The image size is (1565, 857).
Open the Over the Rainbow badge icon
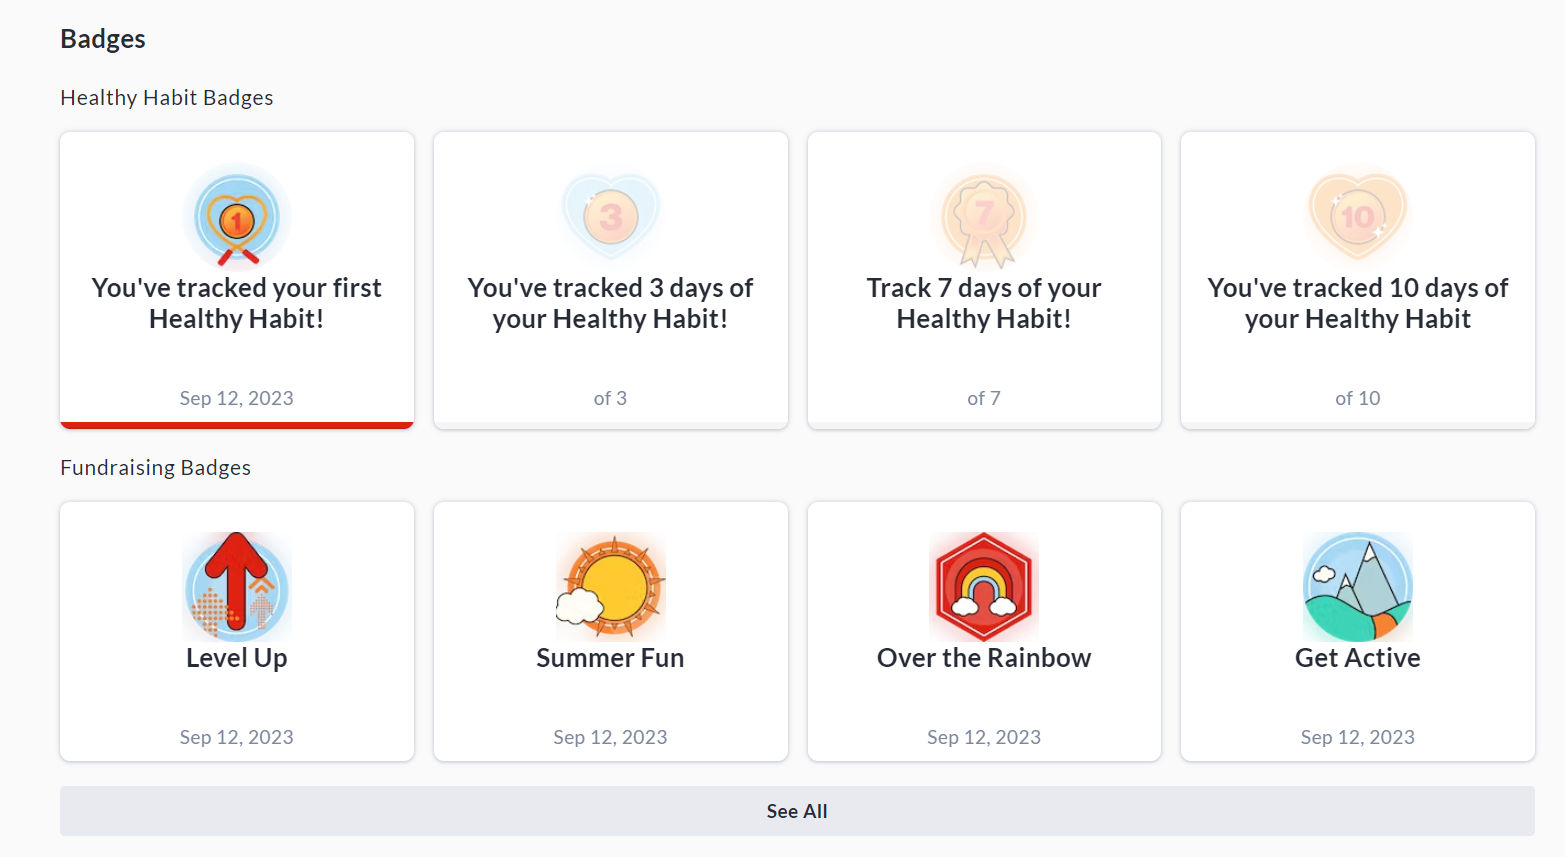pos(984,587)
